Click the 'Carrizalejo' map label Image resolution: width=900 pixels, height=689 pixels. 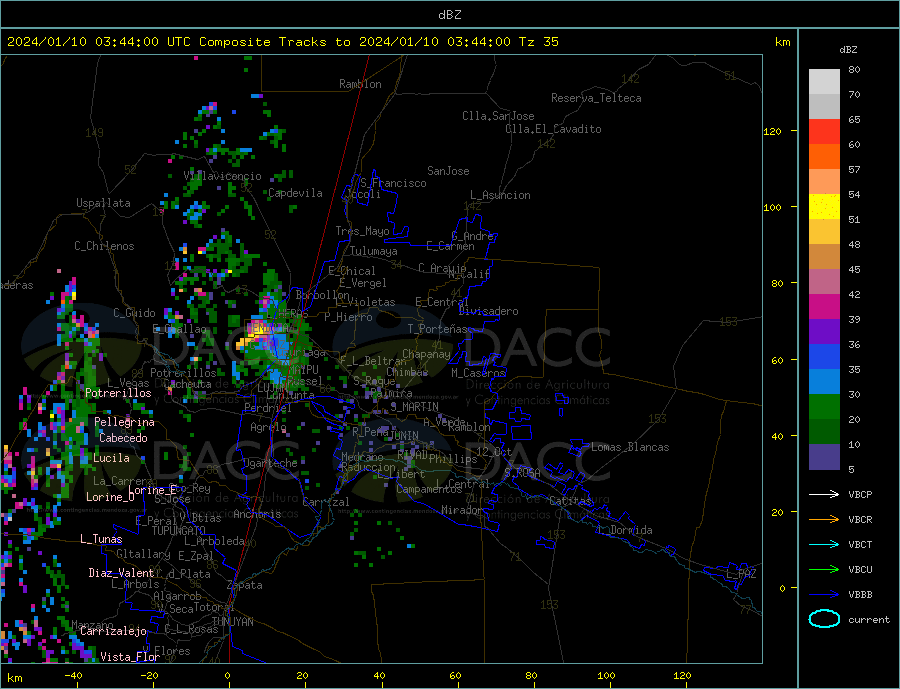[113, 631]
